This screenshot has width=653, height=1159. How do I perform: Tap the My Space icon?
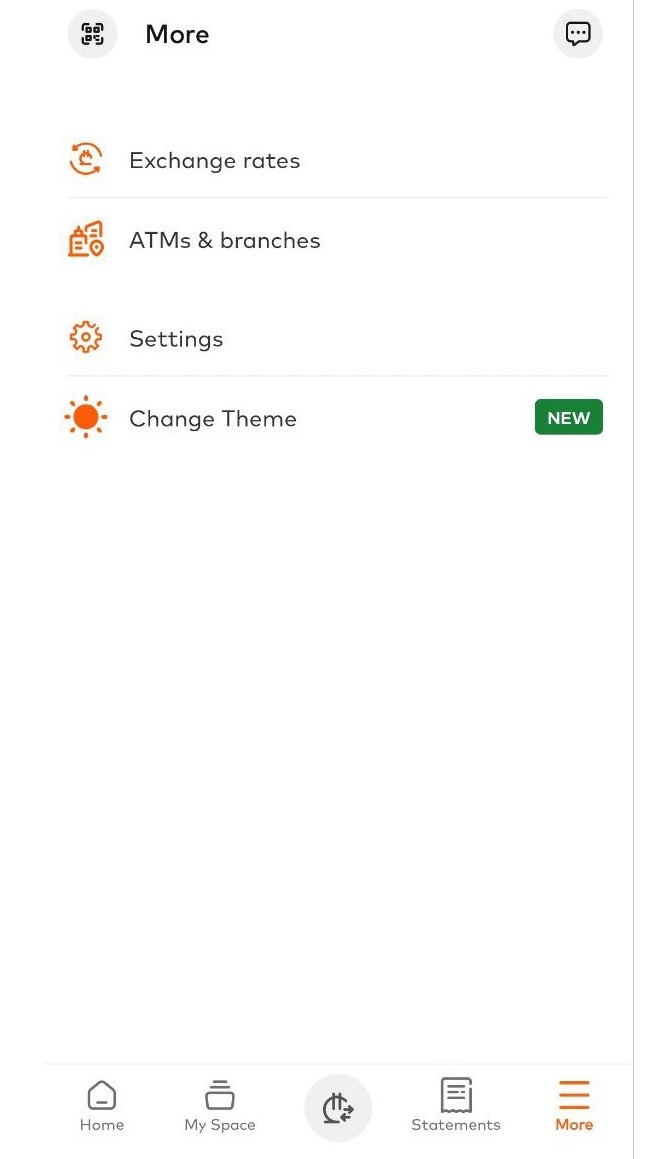[x=220, y=1096]
